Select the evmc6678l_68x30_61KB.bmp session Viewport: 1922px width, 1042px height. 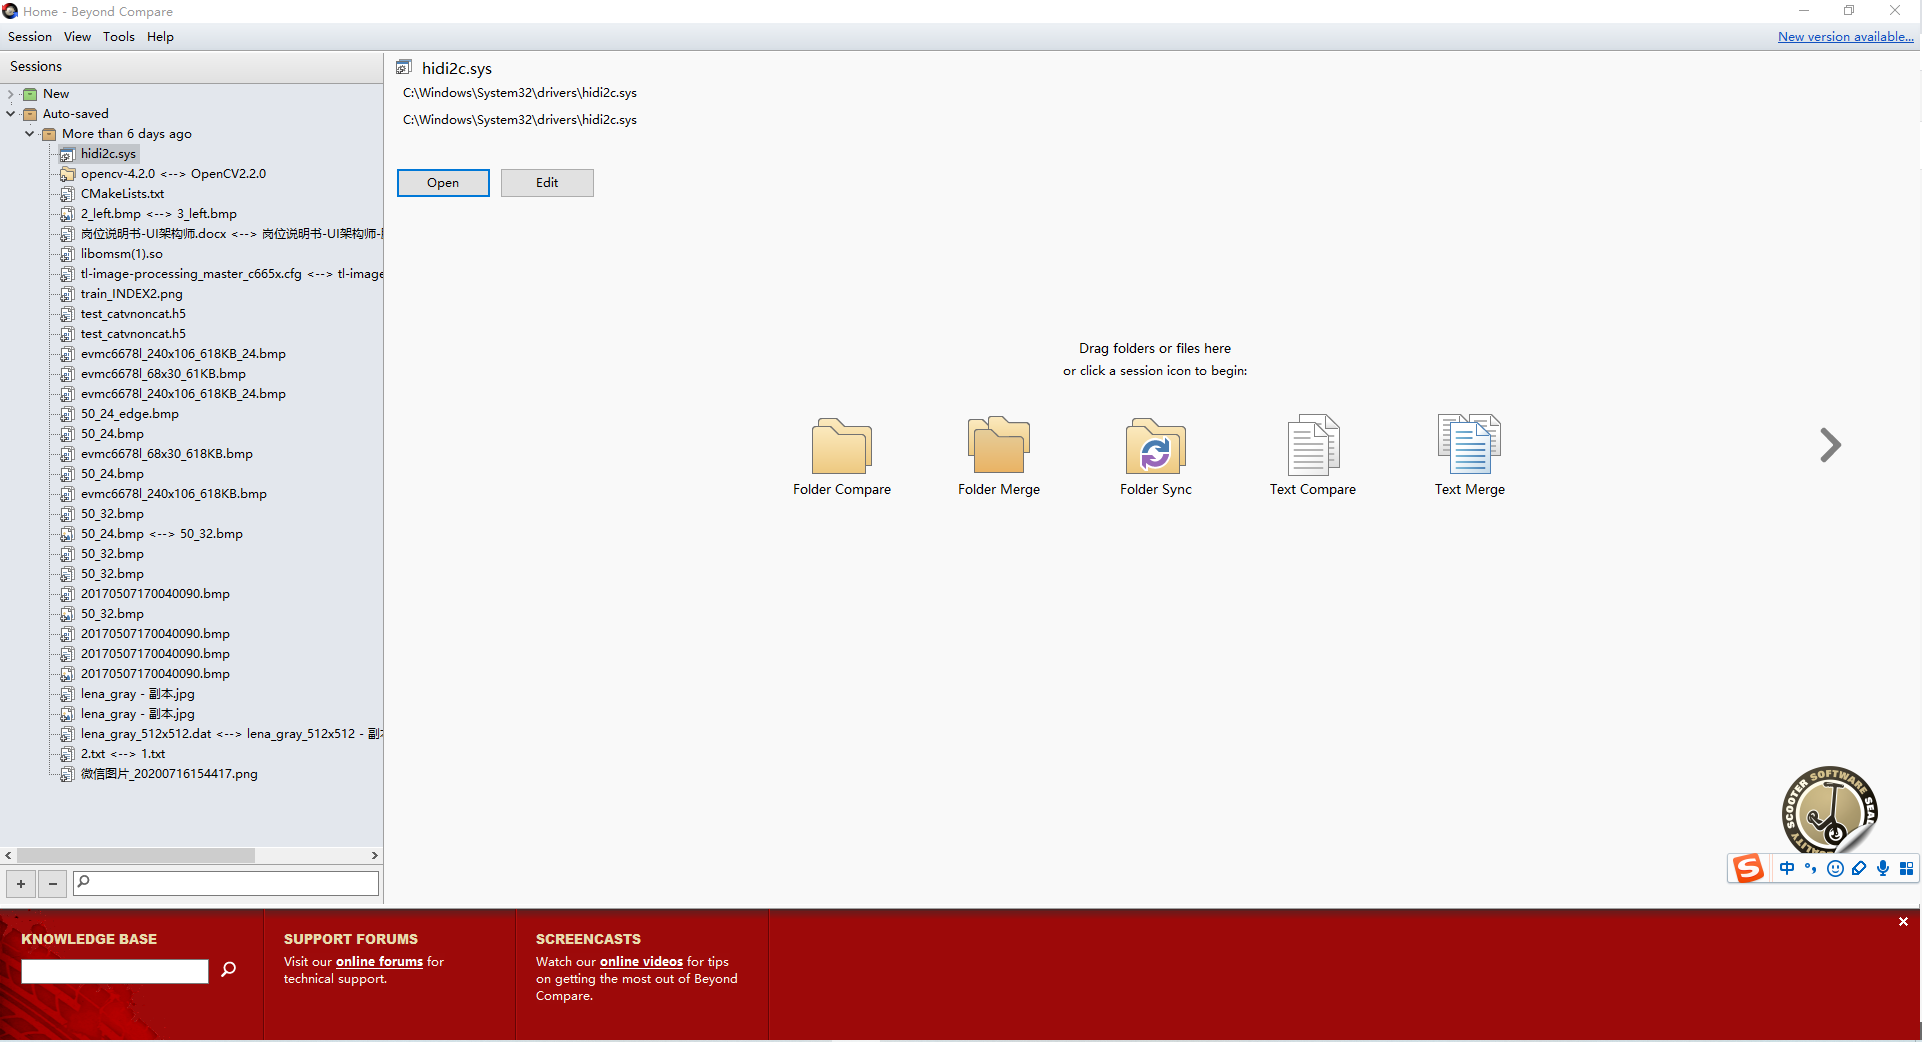coord(163,374)
